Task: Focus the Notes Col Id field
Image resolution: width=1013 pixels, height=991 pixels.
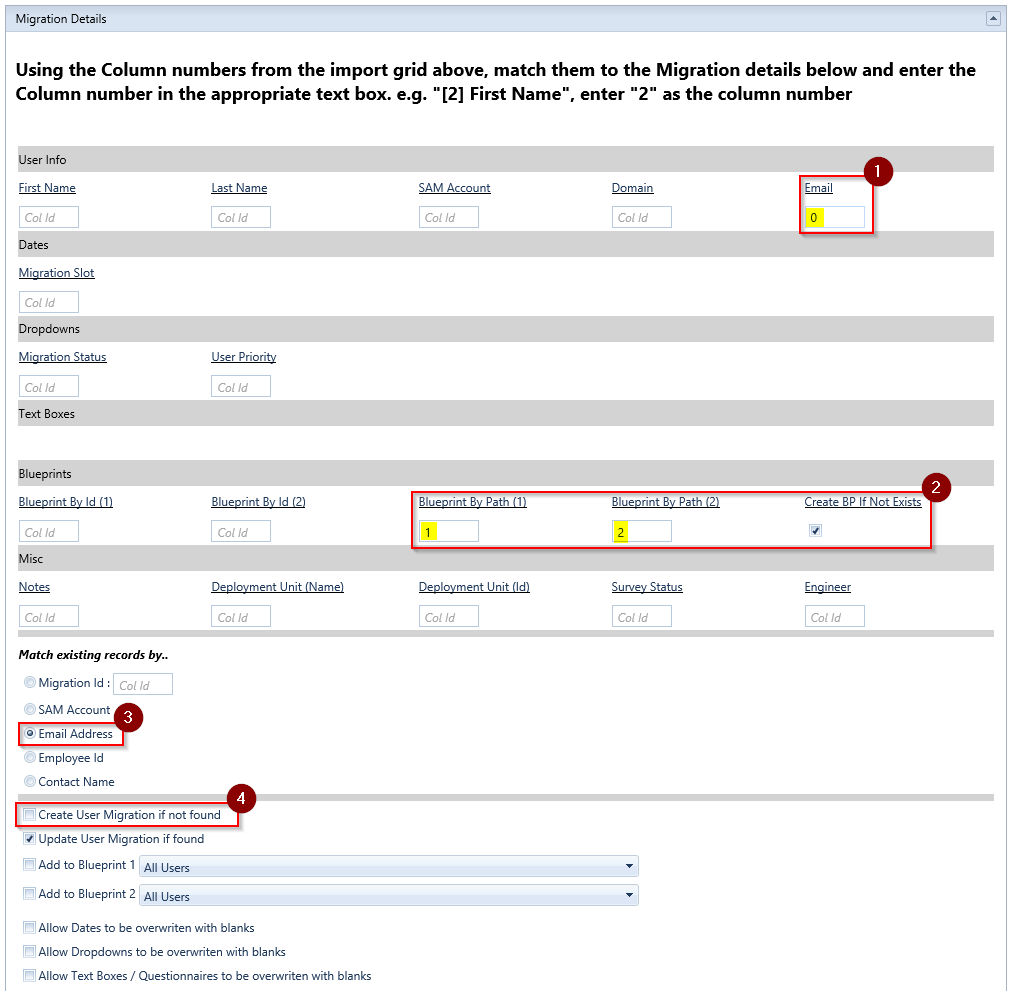Action: click(49, 617)
